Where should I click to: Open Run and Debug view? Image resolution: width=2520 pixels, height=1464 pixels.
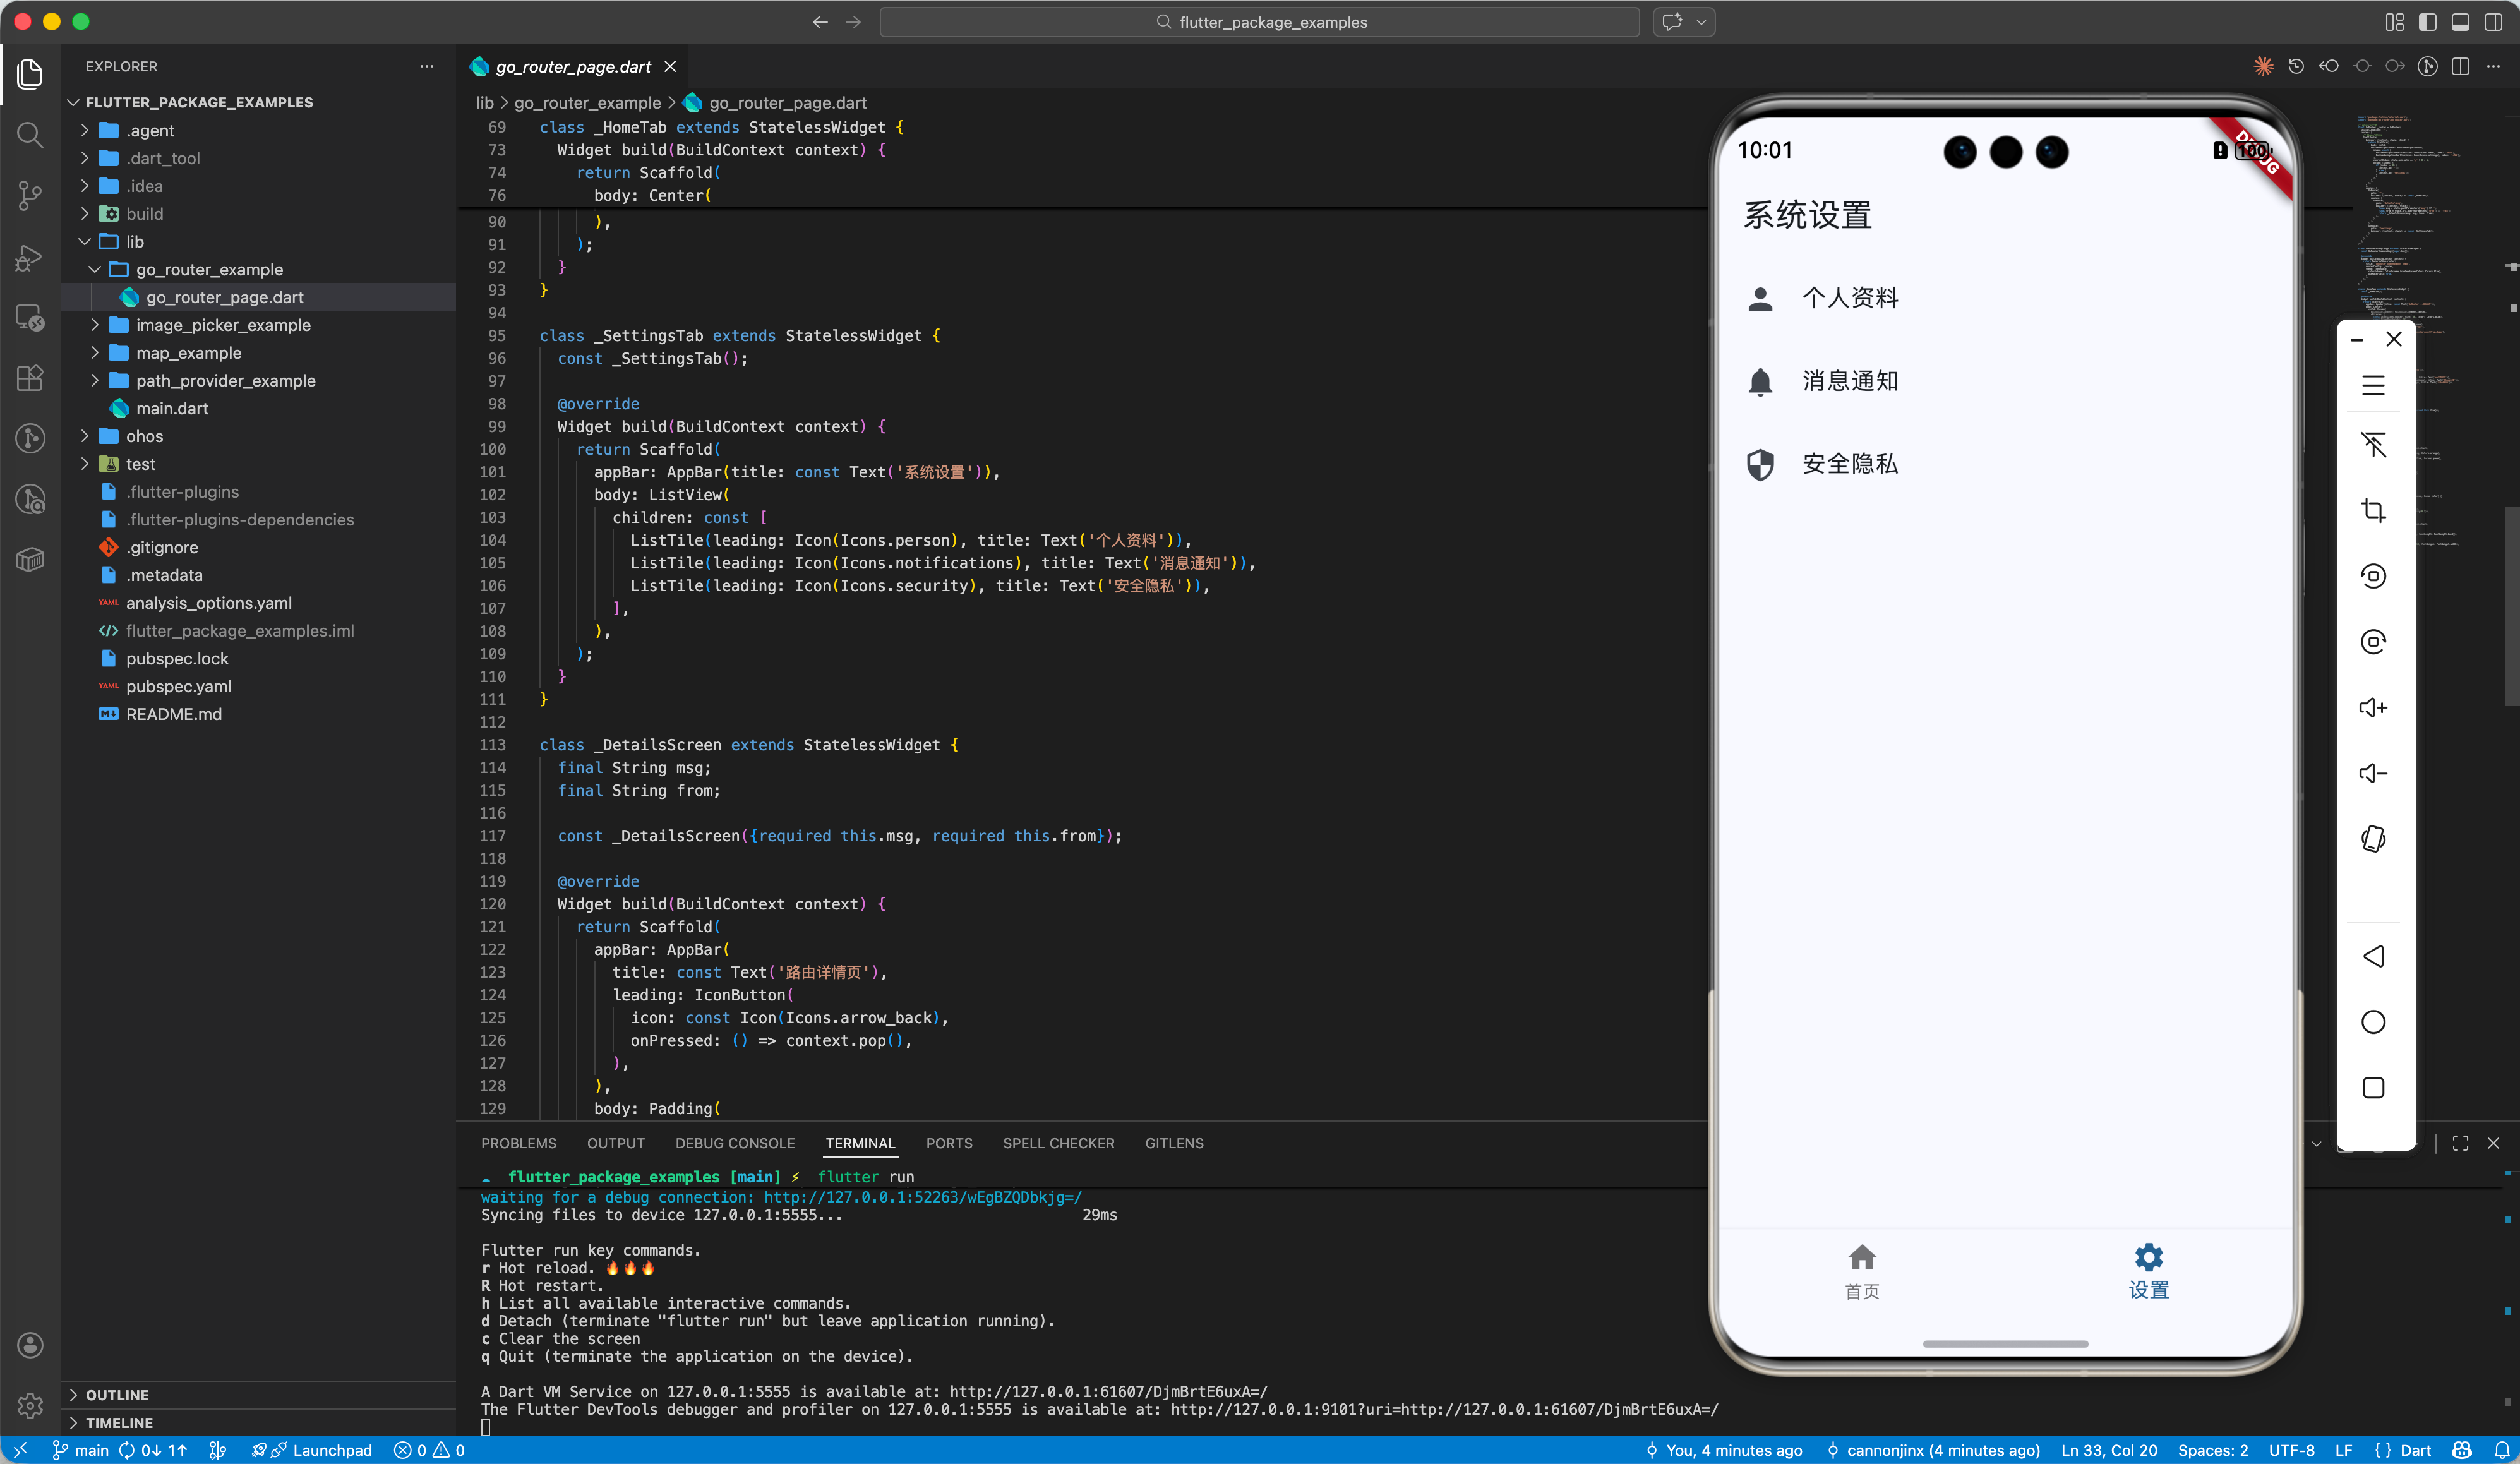(30, 257)
